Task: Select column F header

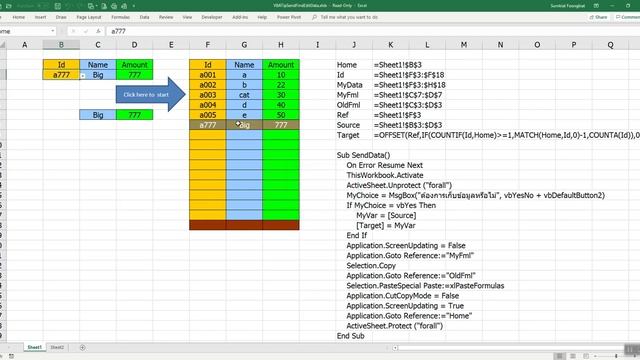Action: 208,44
